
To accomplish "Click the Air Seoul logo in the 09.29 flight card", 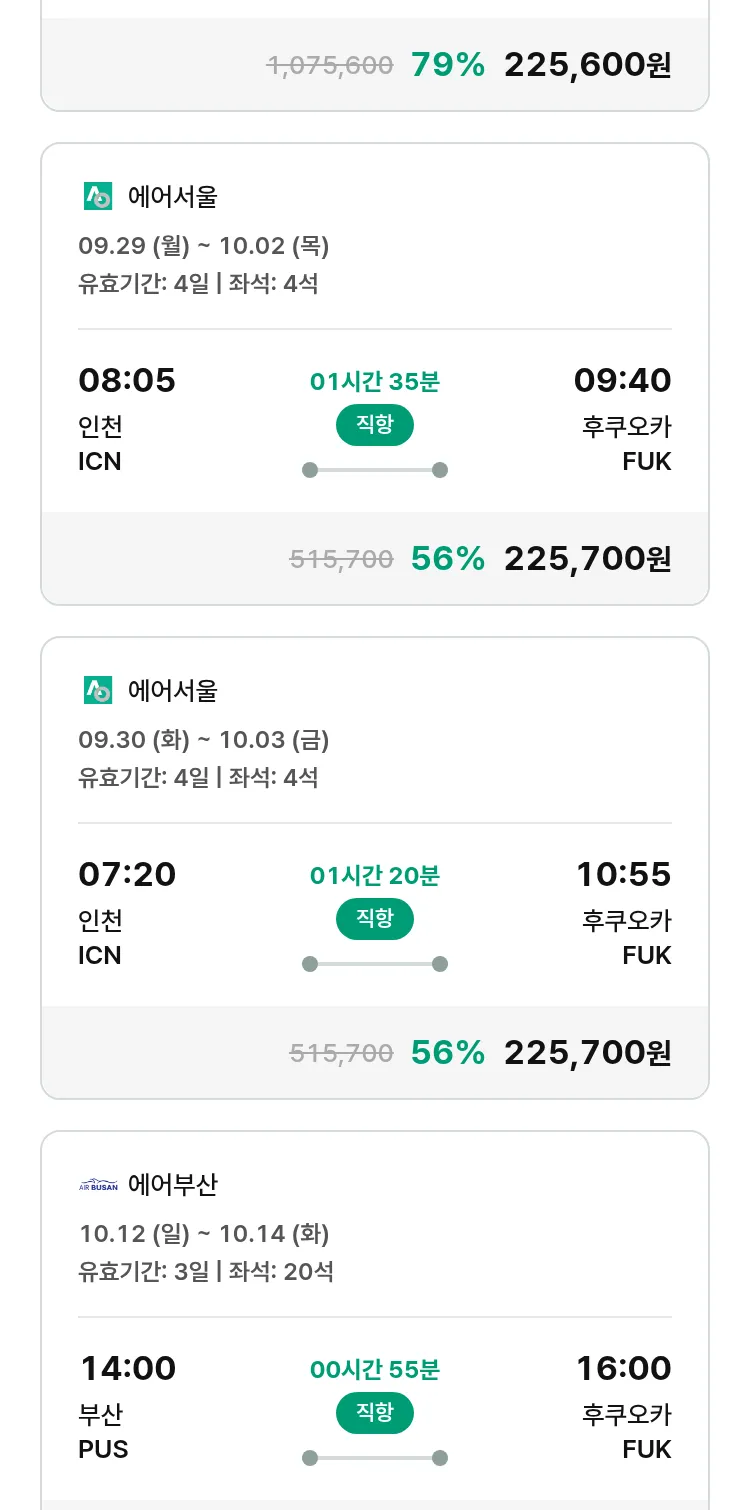I will pos(98,197).
